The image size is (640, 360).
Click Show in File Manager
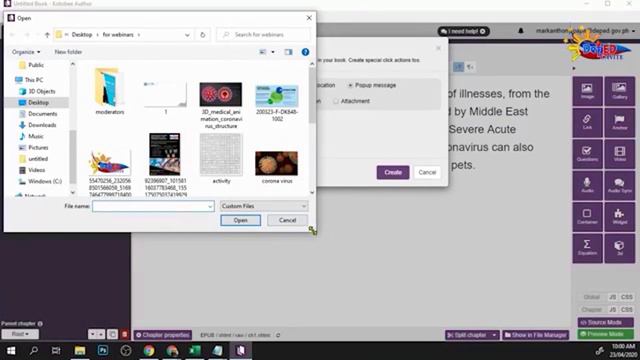[536, 335]
